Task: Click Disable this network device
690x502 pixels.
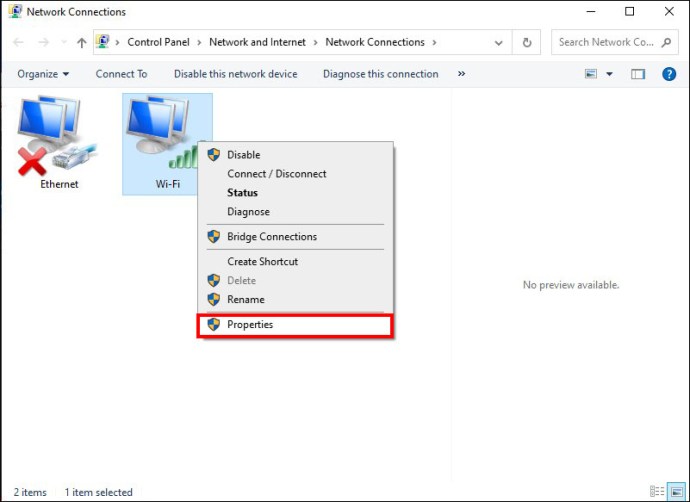Action: point(235,74)
